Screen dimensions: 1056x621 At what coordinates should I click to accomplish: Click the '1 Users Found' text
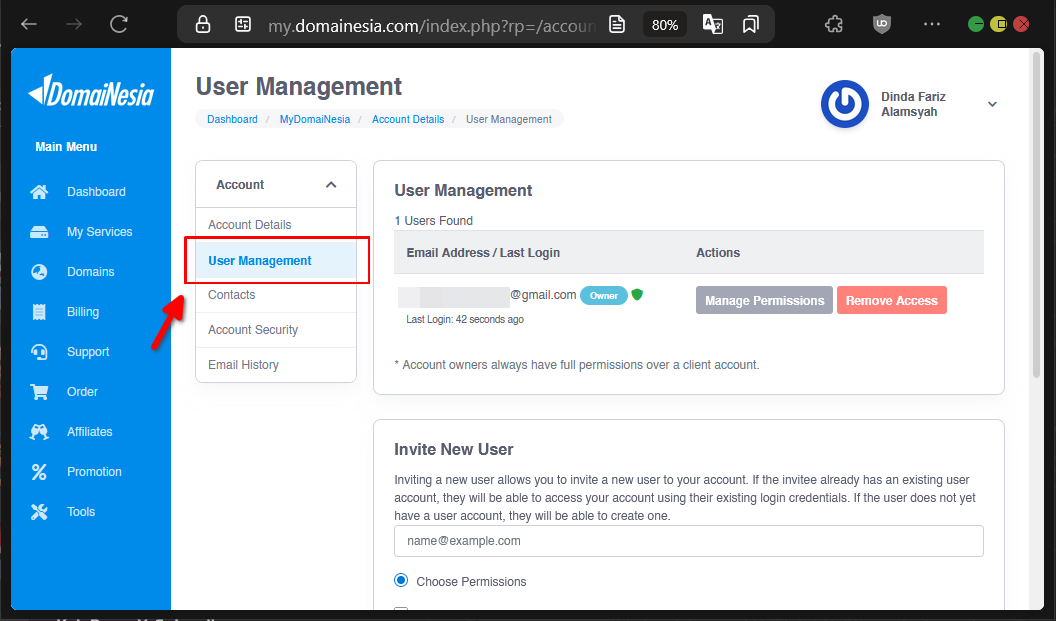(434, 221)
